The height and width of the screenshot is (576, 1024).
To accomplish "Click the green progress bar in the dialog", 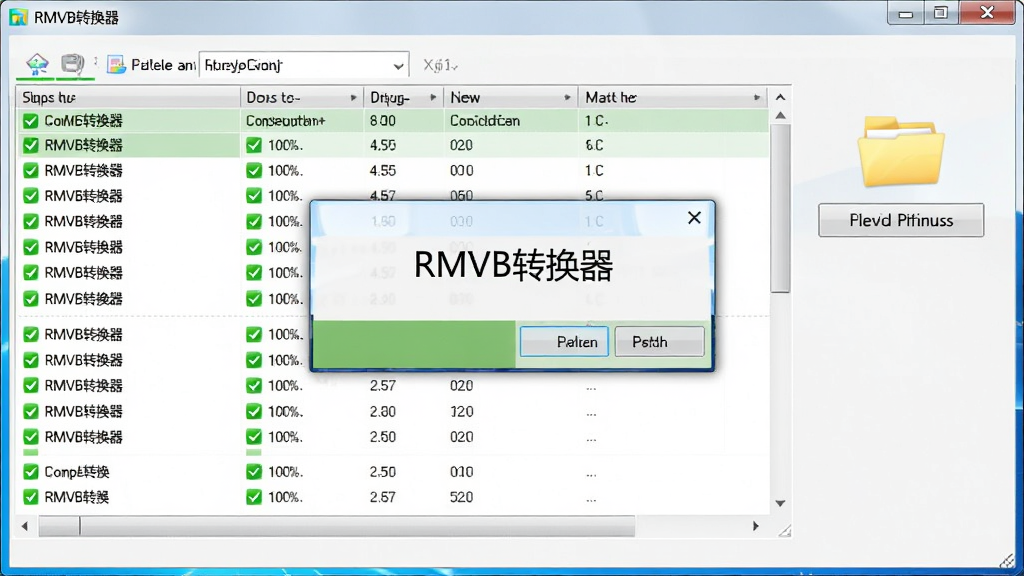I will (414, 344).
